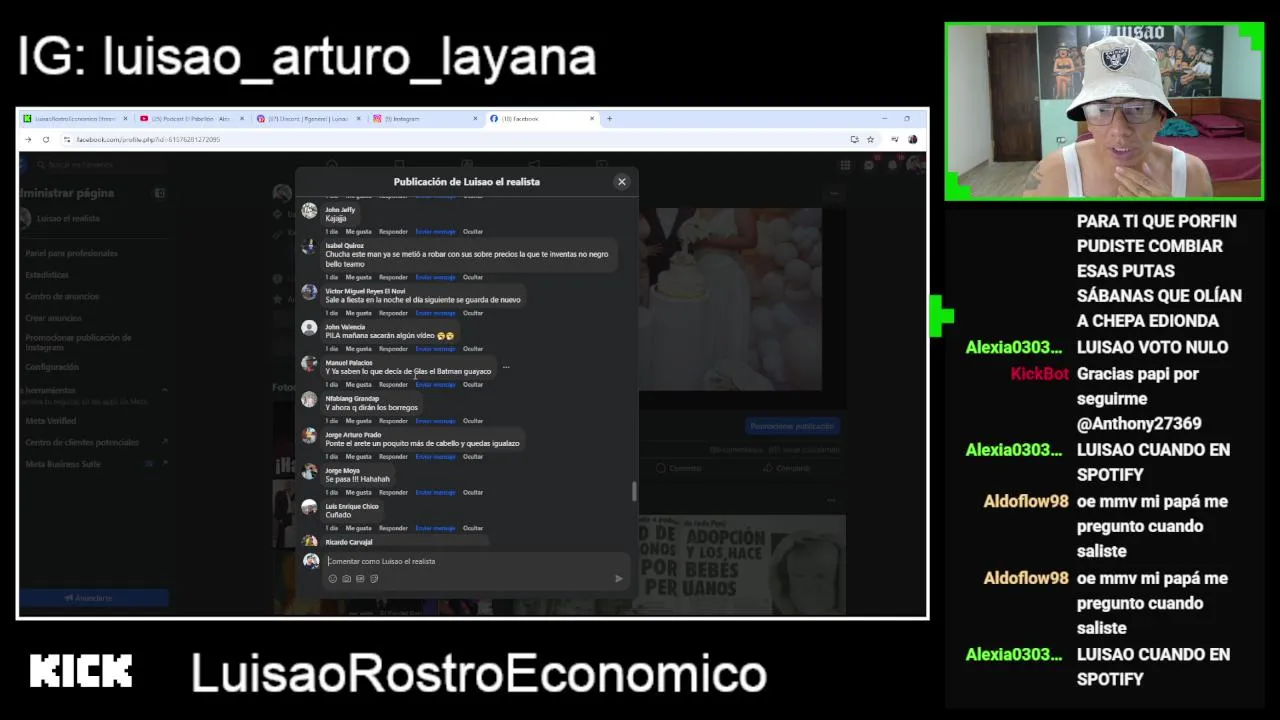Click Responder under Isabel Quiroz's comment
The width and height of the screenshot is (1280, 720).
(393, 277)
